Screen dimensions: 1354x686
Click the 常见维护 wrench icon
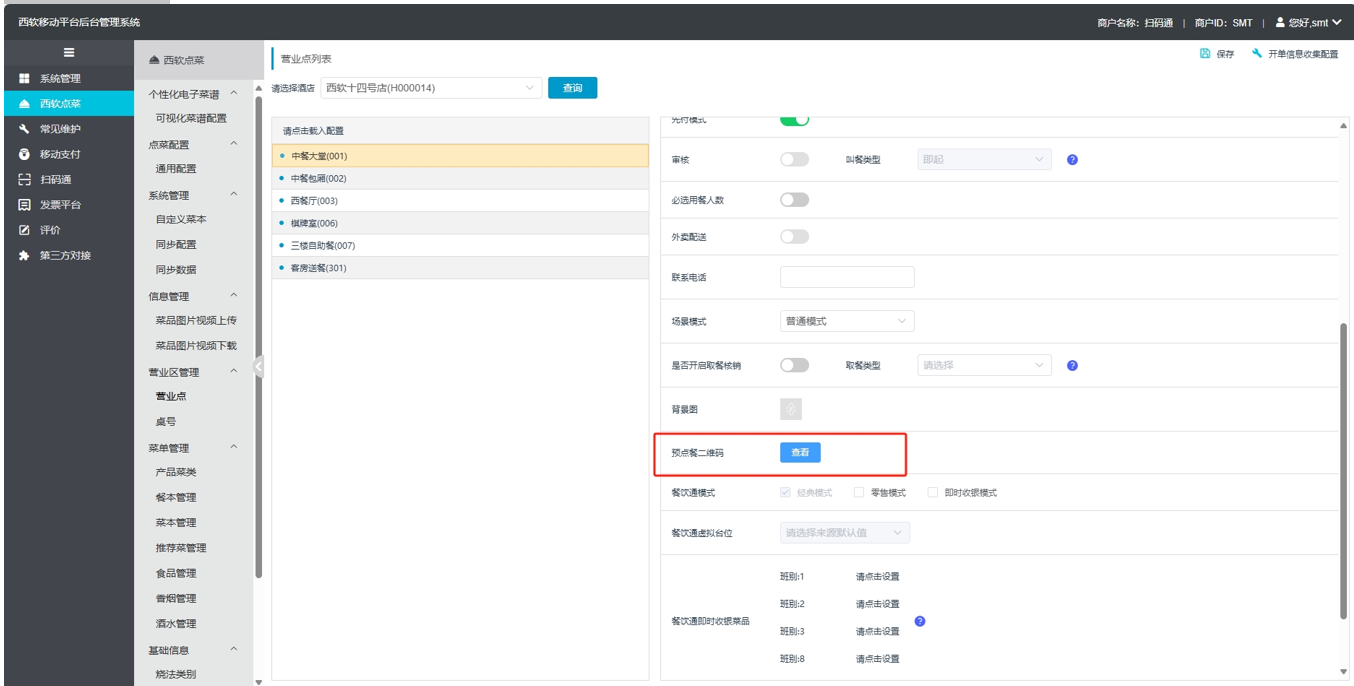pyautogui.click(x=24, y=129)
